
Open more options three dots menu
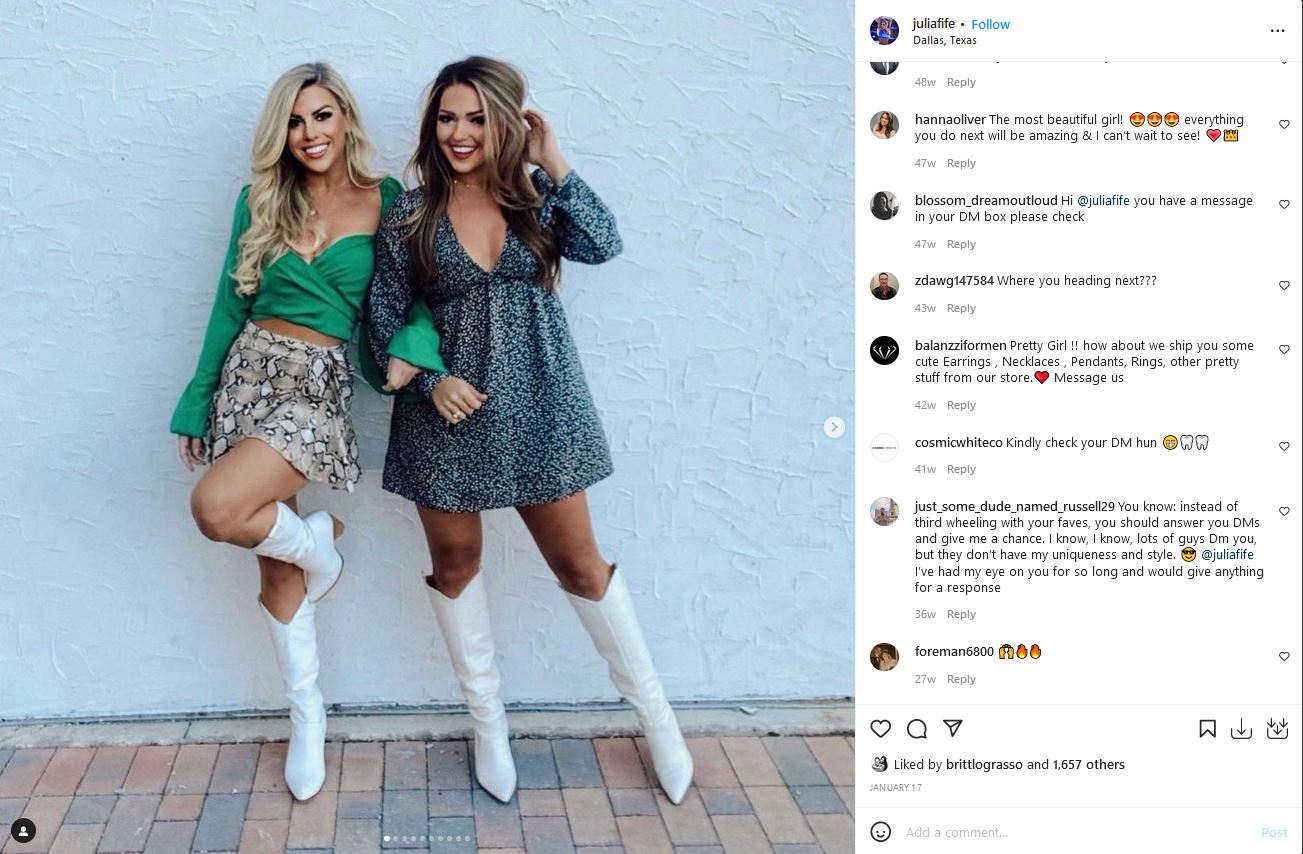[x=1277, y=31]
